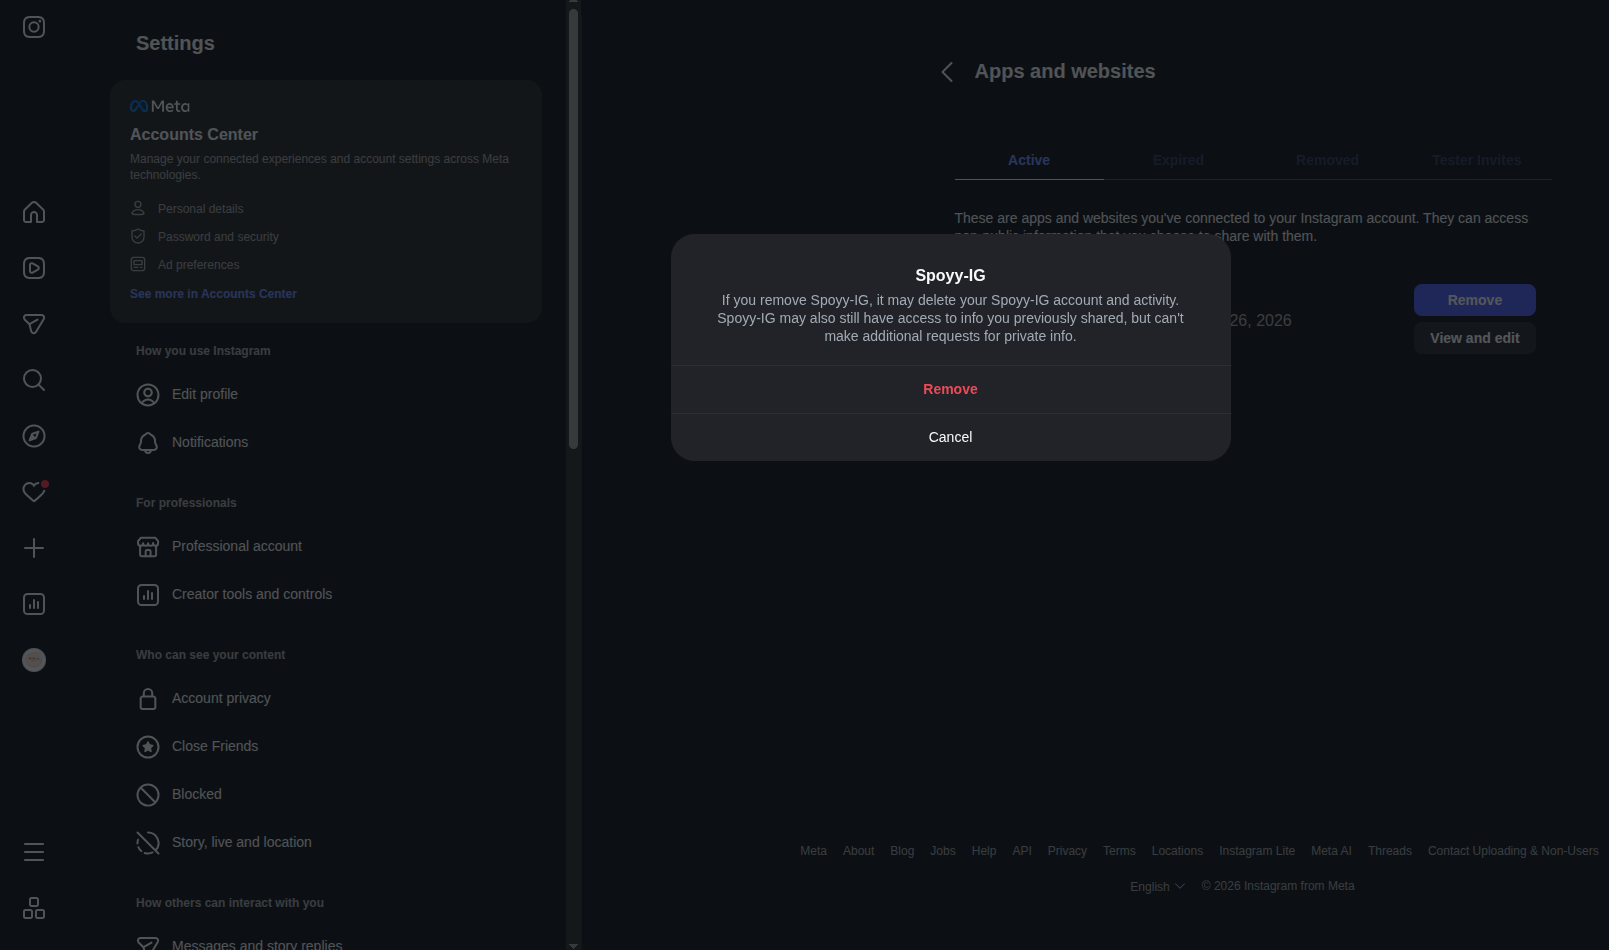Open Notifications heart icon

pos(34,492)
